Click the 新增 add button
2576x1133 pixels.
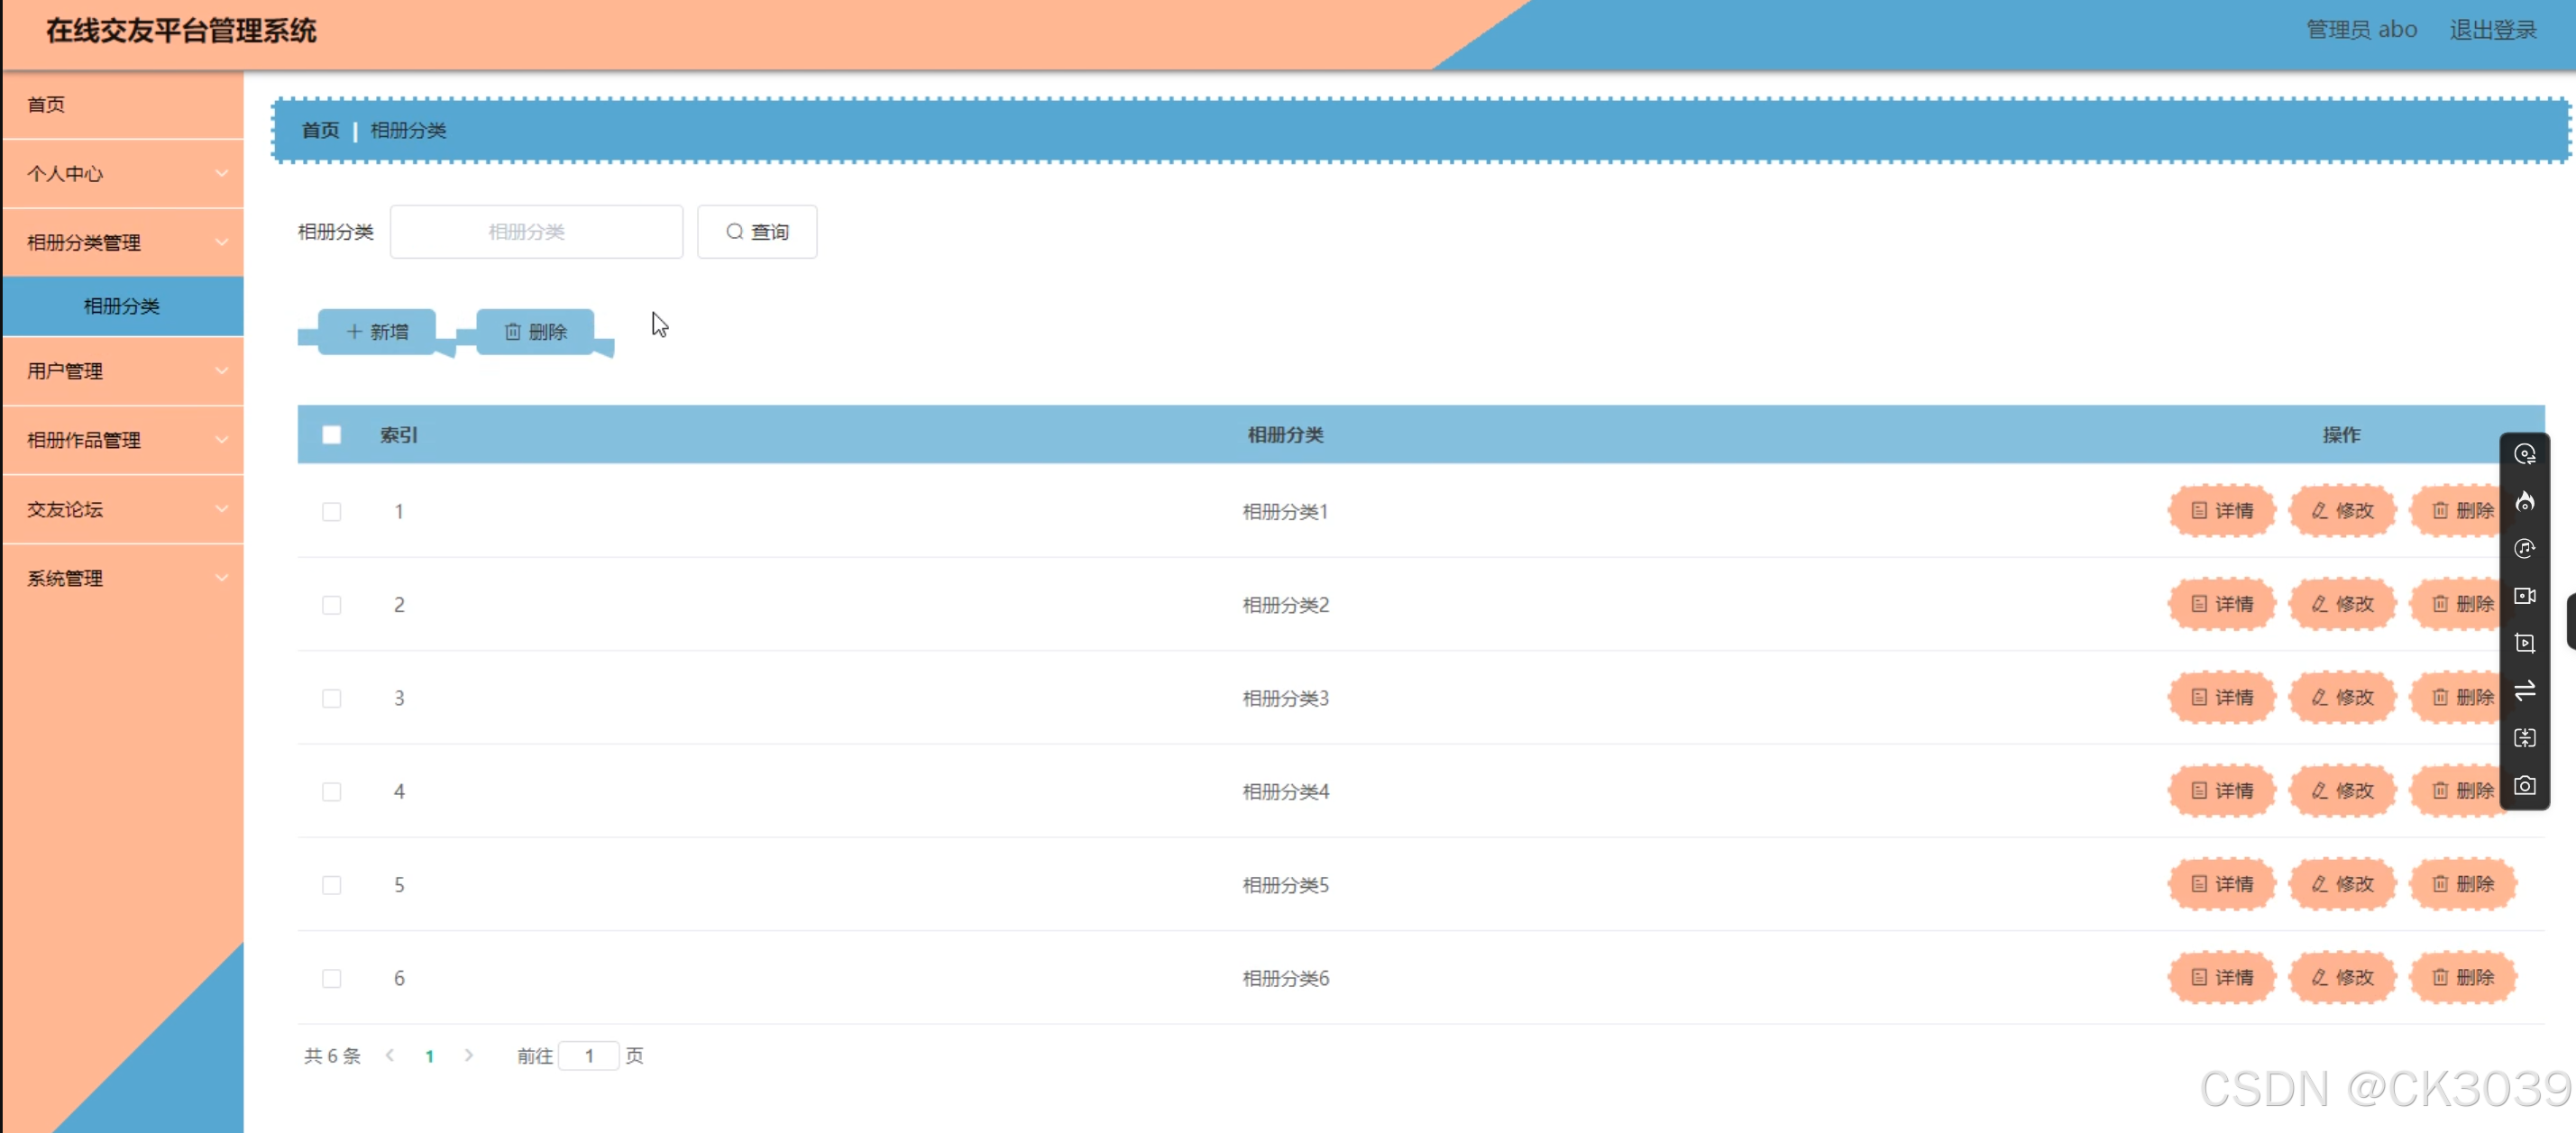pos(377,331)
